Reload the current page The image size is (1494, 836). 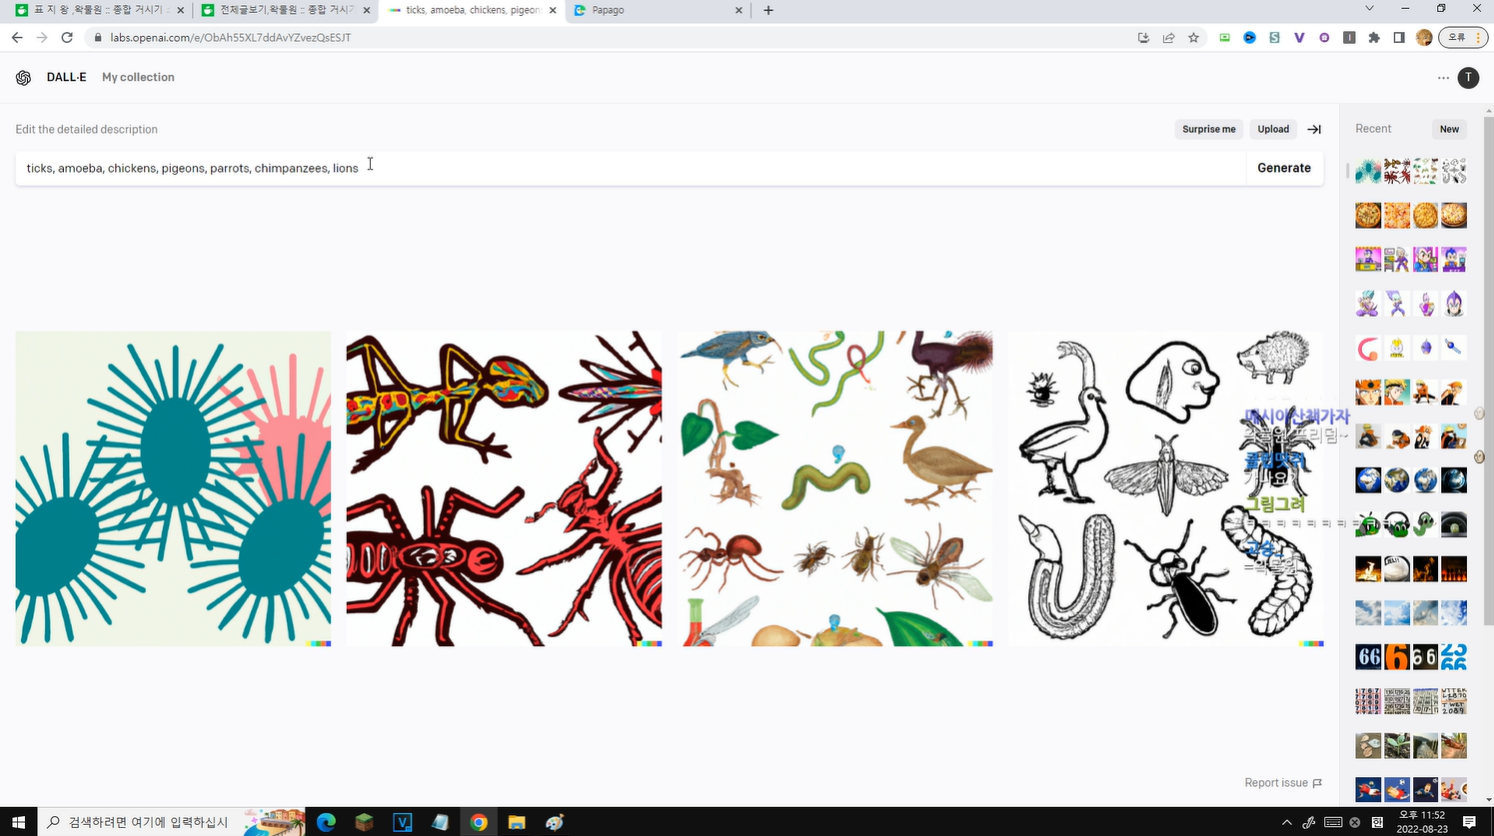(67, 38)
